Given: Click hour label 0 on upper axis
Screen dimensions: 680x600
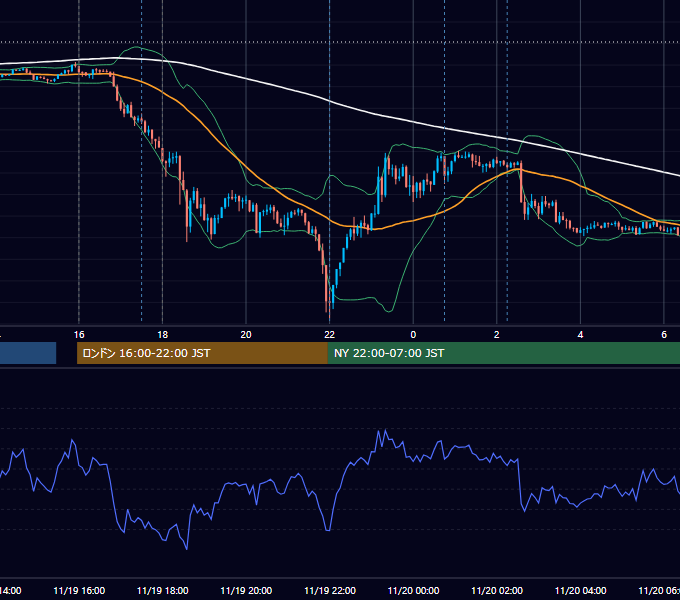Looking at the screenshot, I should pyautogui.click(x=413, y=334).
